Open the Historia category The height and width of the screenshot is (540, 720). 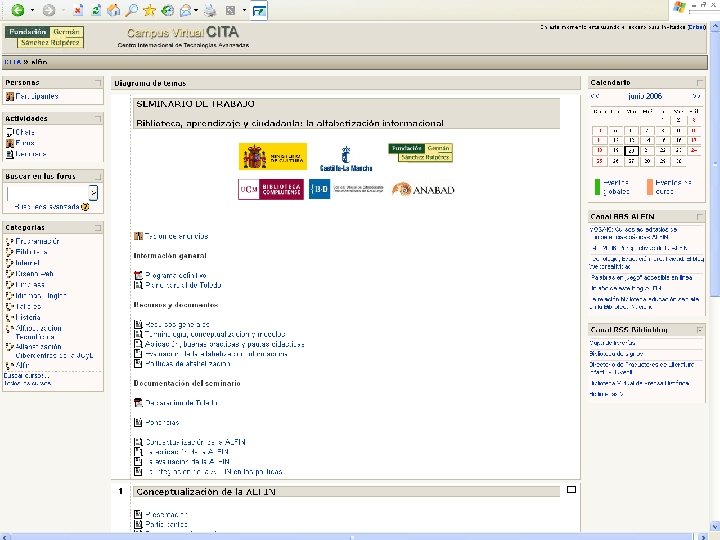tap(28, 317)
